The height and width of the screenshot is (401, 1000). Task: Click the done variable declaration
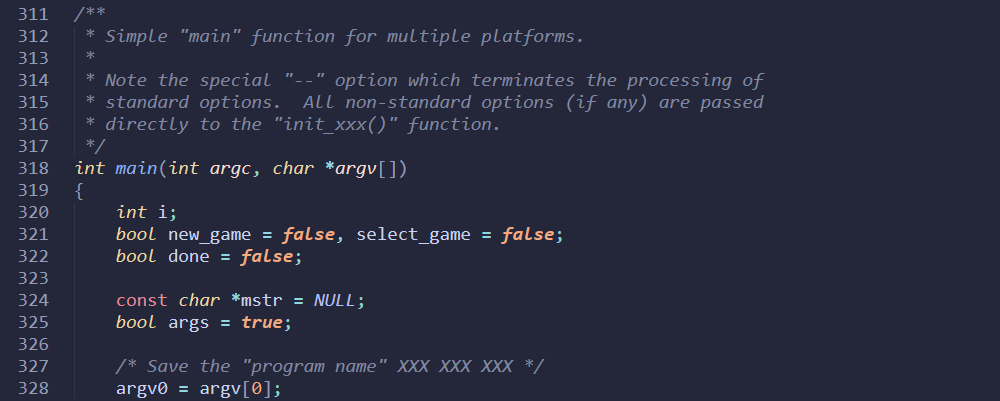point(189,256)
